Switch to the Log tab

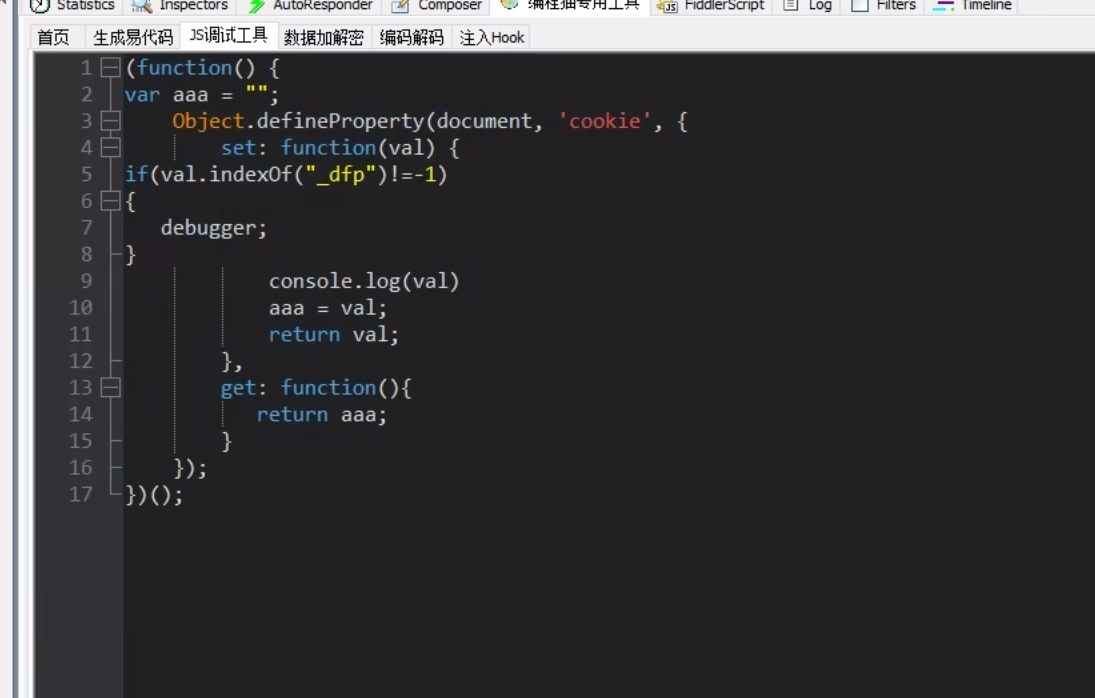click(807, 6)
